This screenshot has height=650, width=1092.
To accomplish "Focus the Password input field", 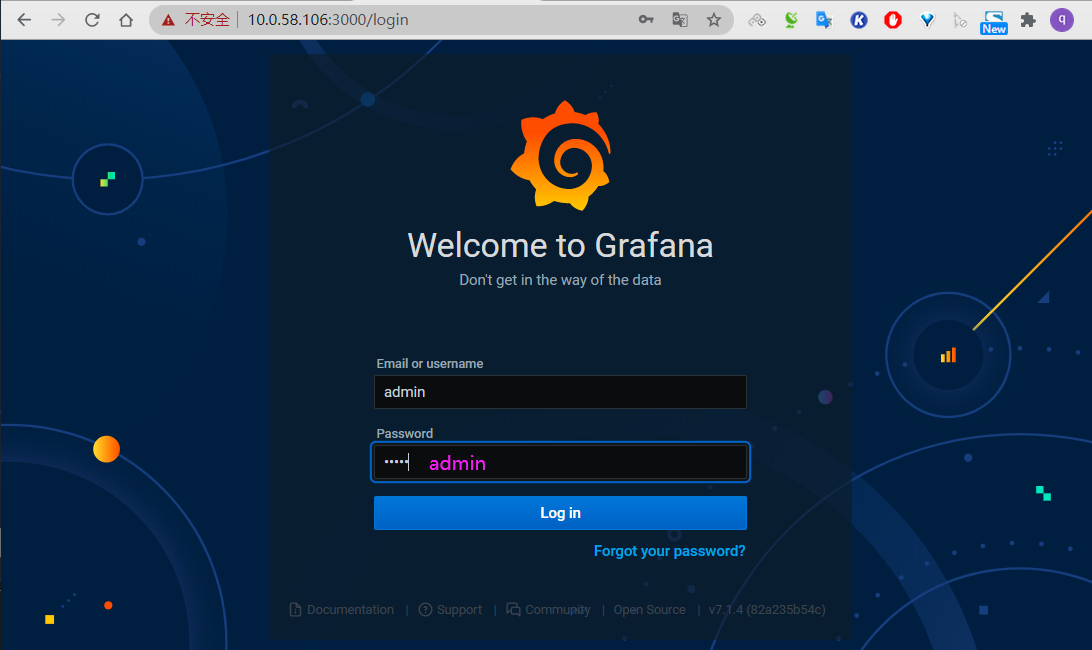I will [560, 462].
